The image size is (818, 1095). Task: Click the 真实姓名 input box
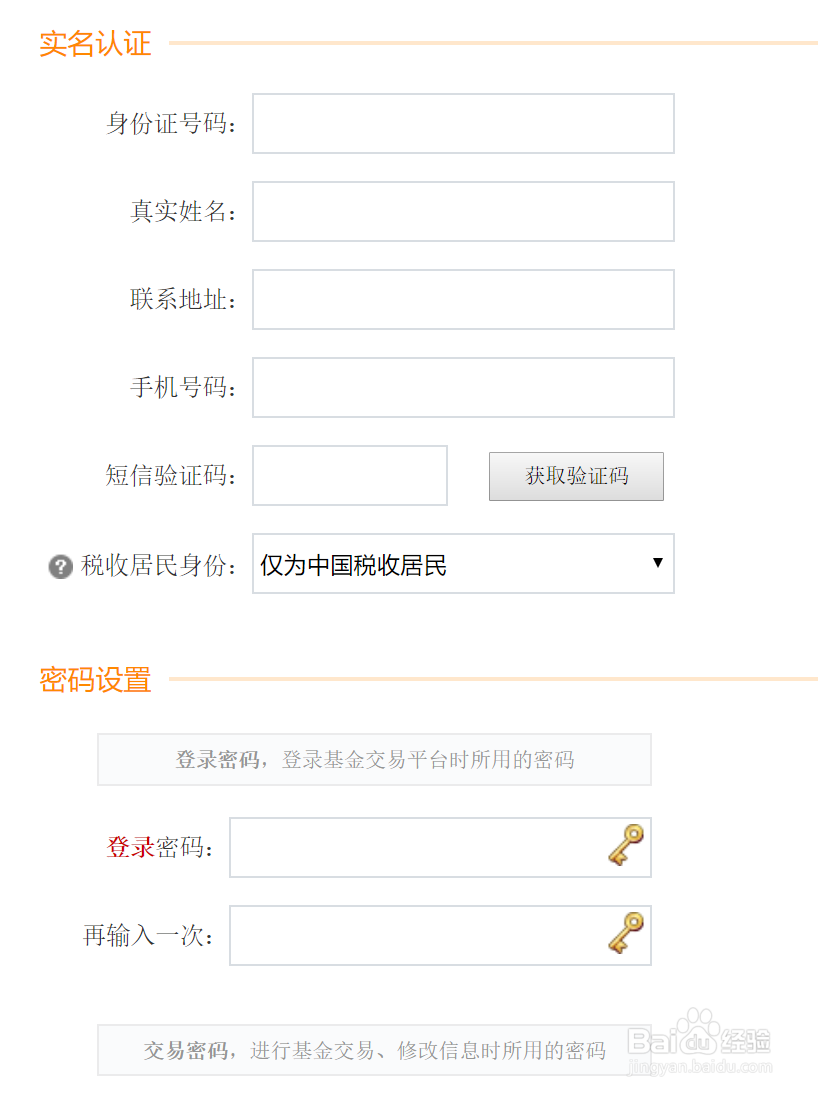click(462, 211)
